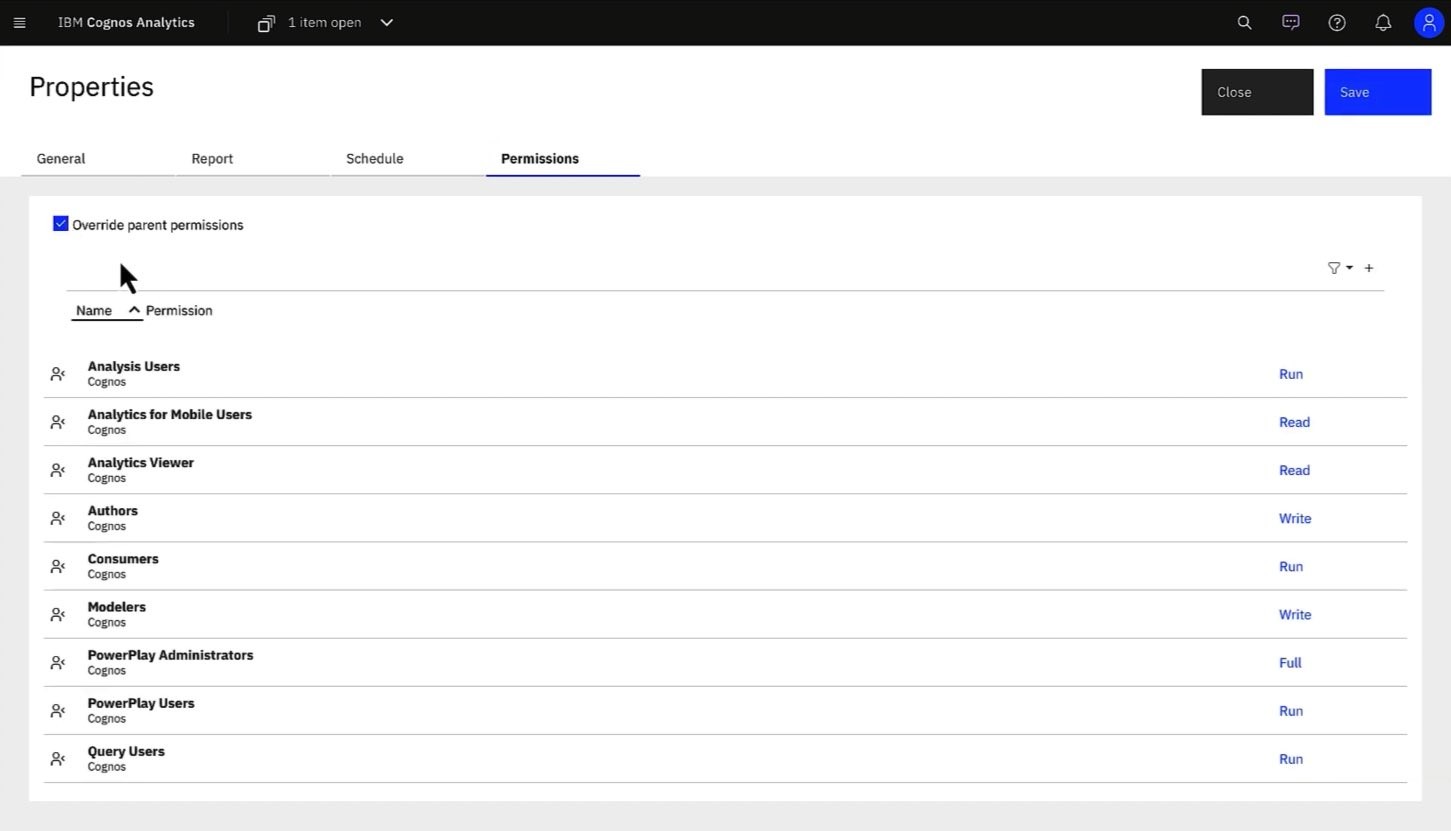Open the user account avatar

(1428, 22)
